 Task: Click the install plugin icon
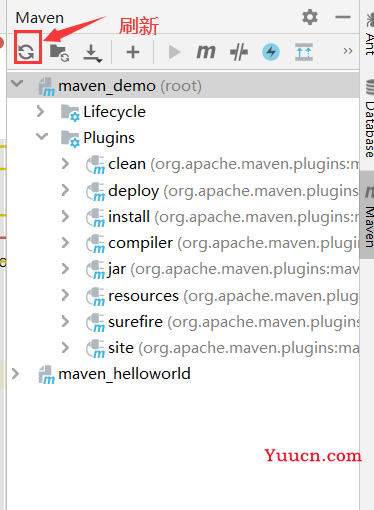pos(95,217)
